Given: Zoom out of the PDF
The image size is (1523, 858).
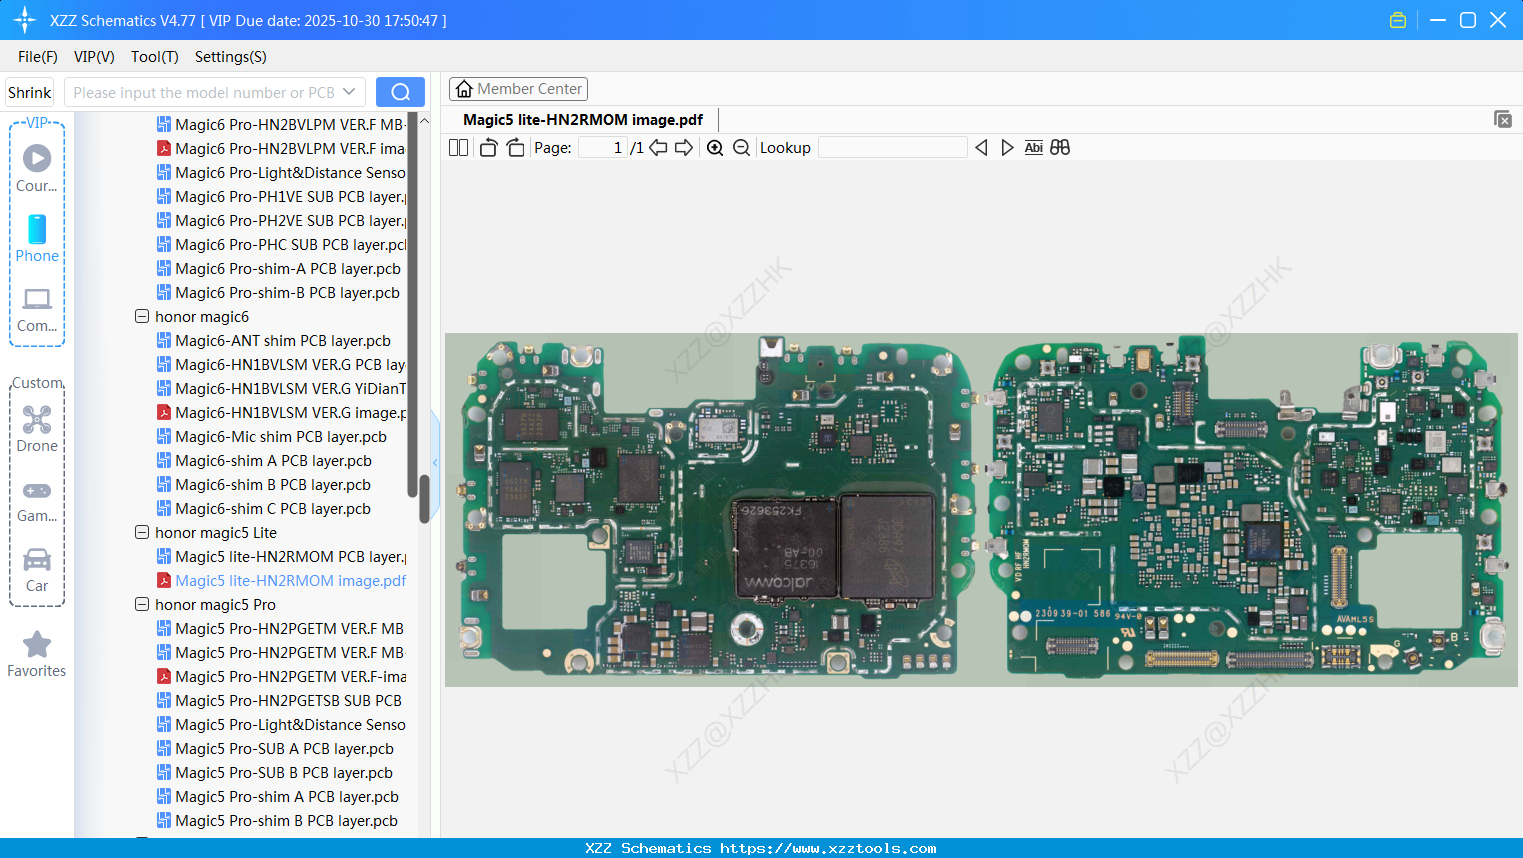Looking at the screenshot, I should pos(741,147).
